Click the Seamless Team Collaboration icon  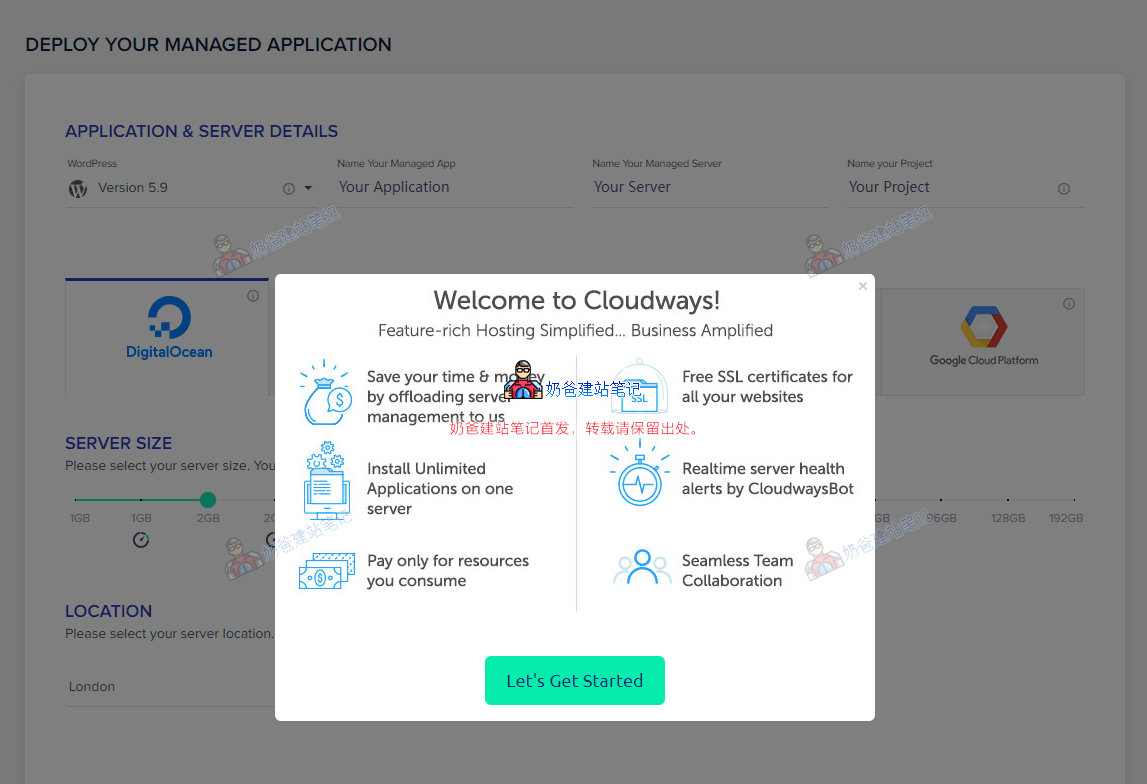pyautogui.click(x=641, y=568)
